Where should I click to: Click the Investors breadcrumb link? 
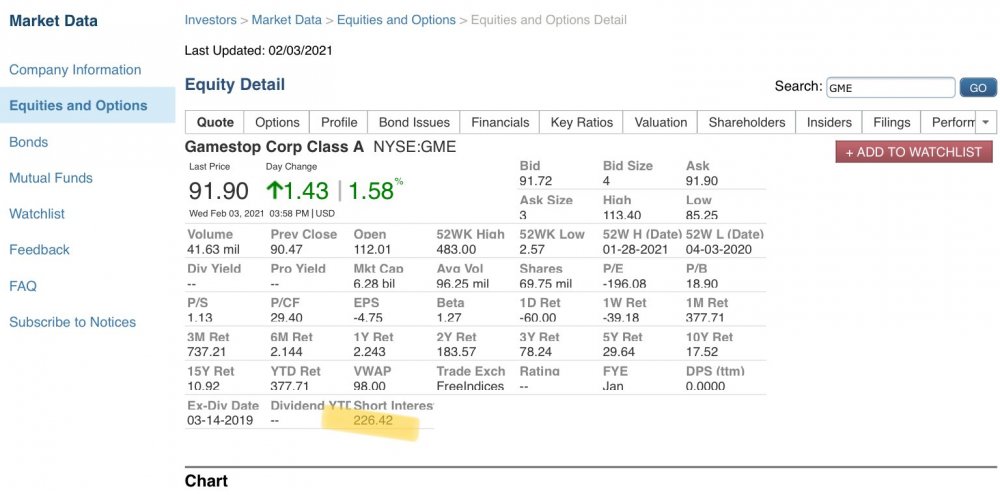coord(210,20)
